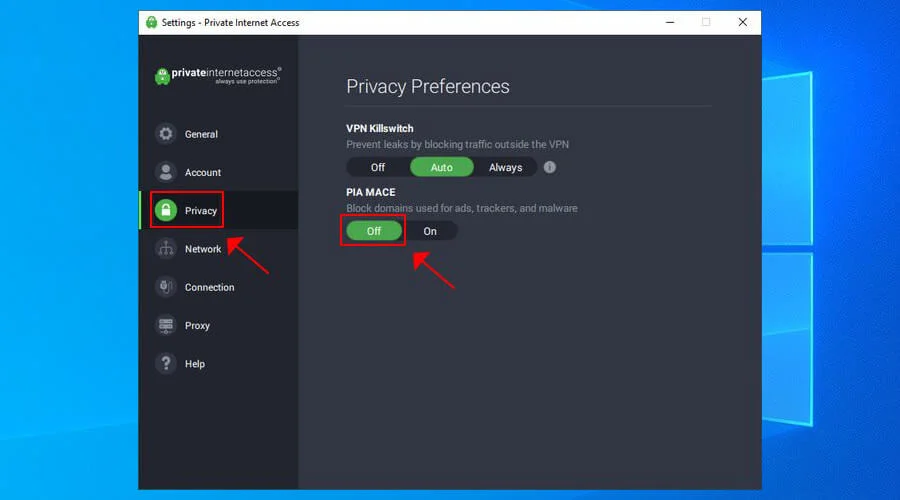
Task: Show VPN Killswitch info tooltip icon
Action: click(x=549, y=167)
